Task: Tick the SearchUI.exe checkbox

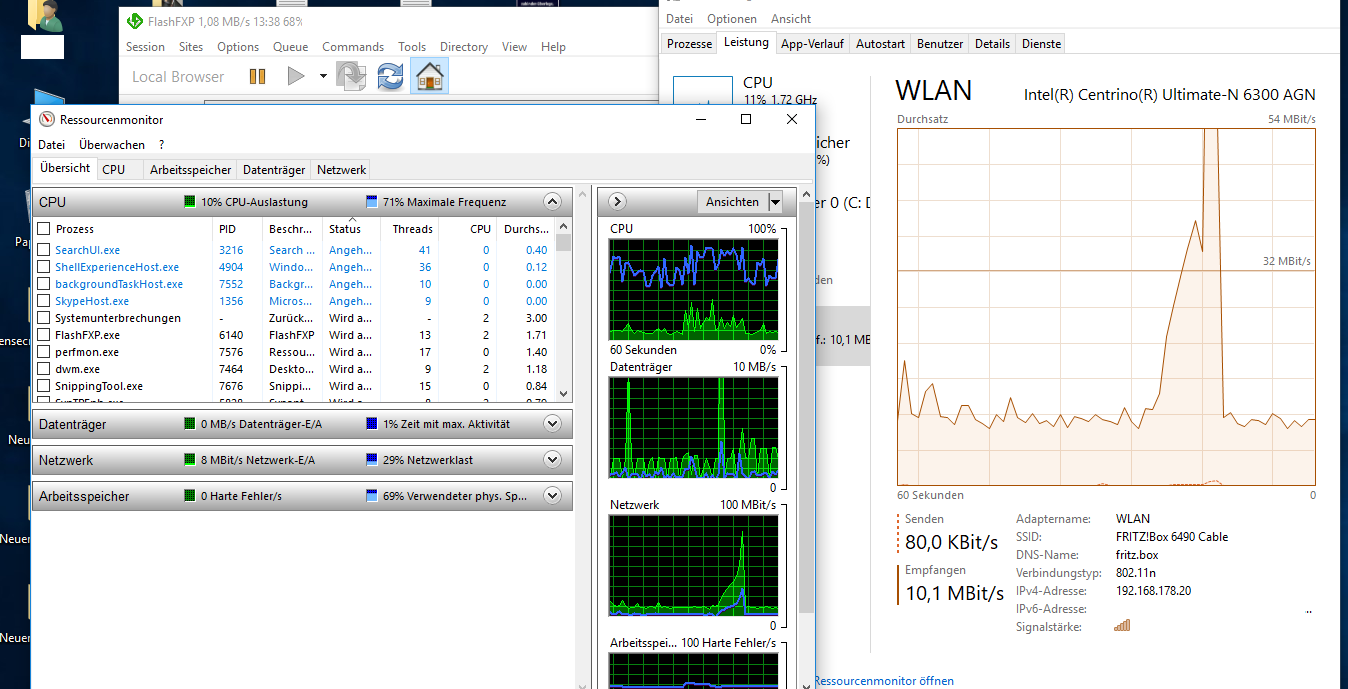Action: pyautogui.click(x=43, y=250)
